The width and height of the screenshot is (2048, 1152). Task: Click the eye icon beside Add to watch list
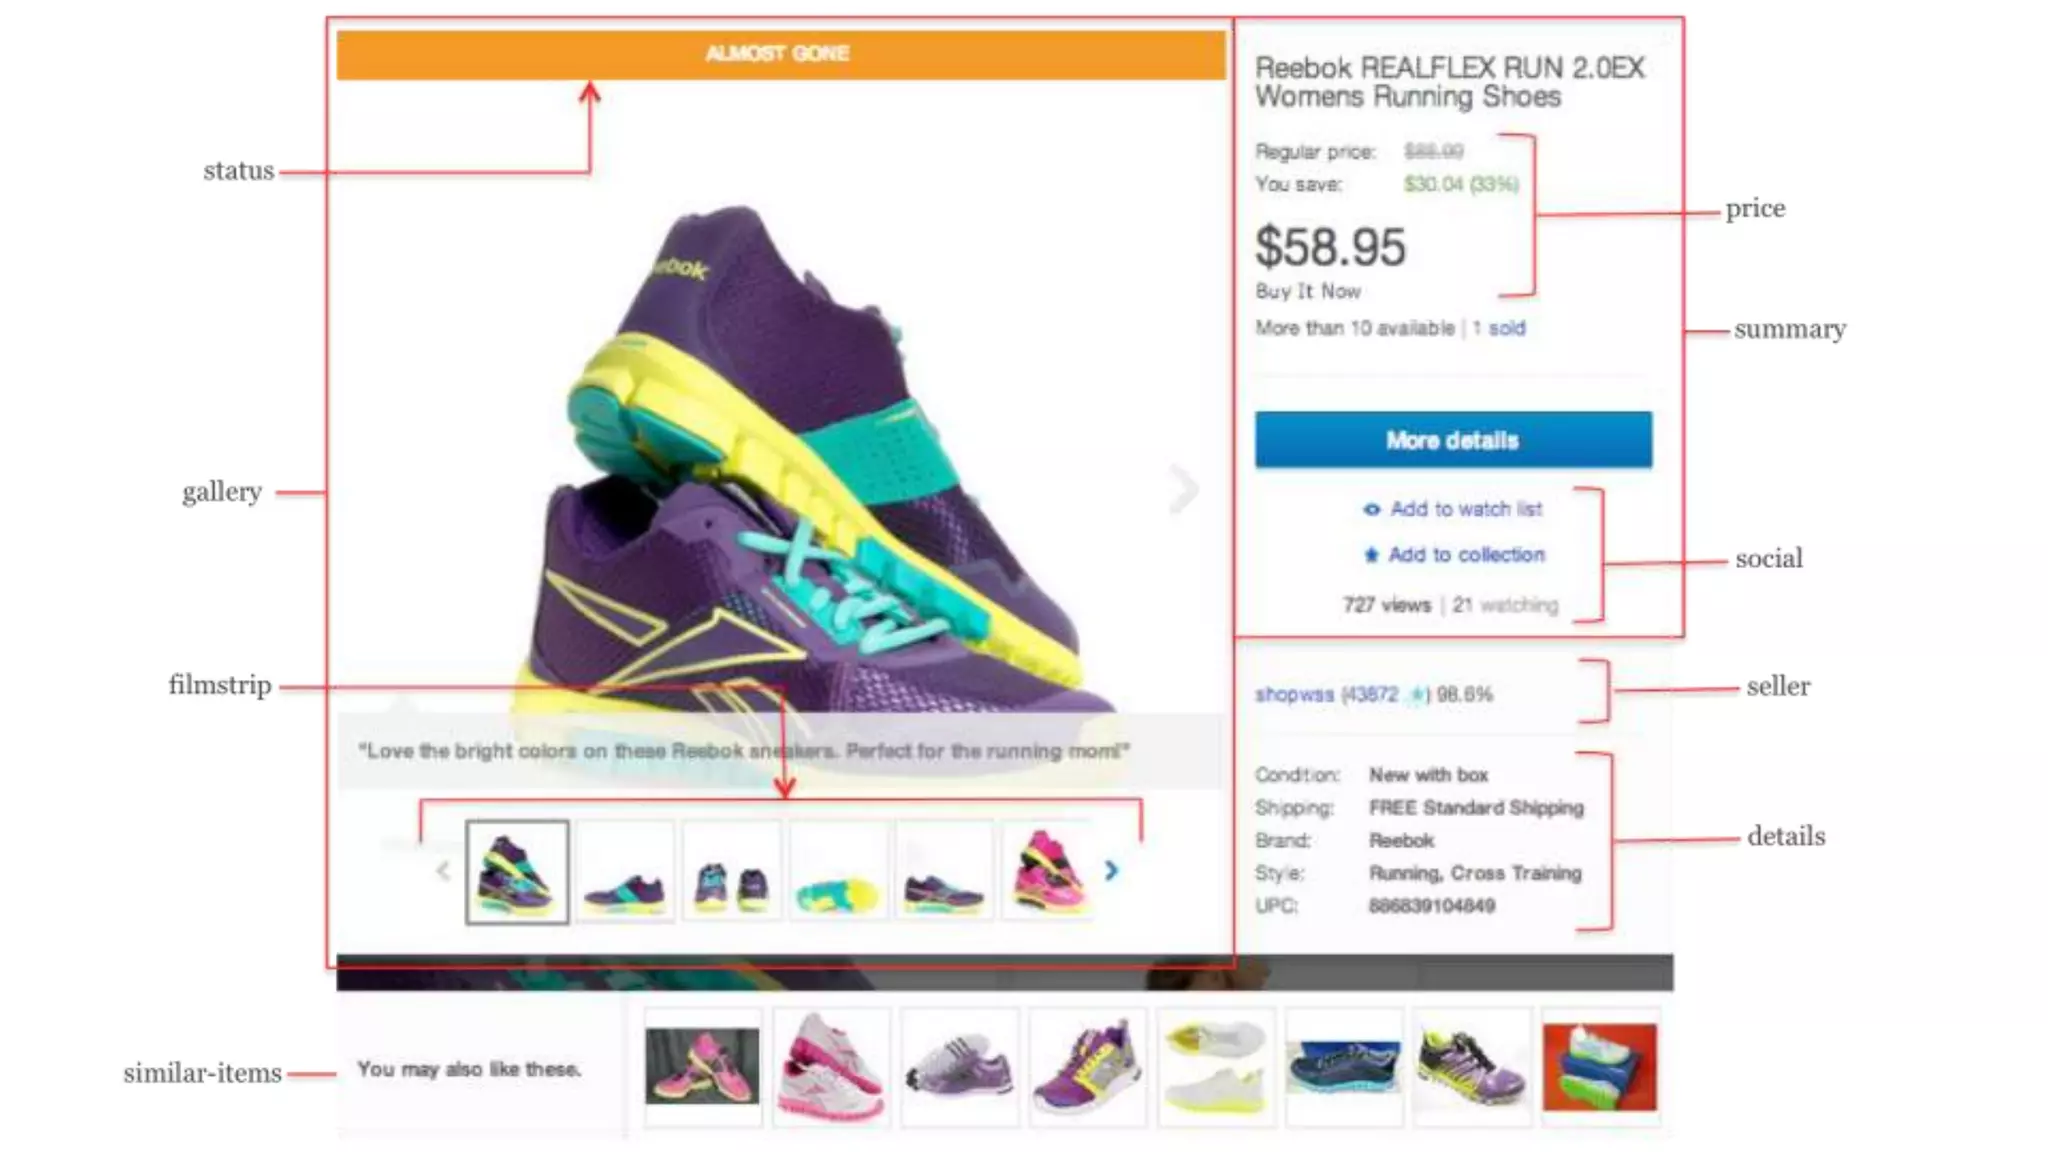pyautogui.click(x=1372, y=510)
